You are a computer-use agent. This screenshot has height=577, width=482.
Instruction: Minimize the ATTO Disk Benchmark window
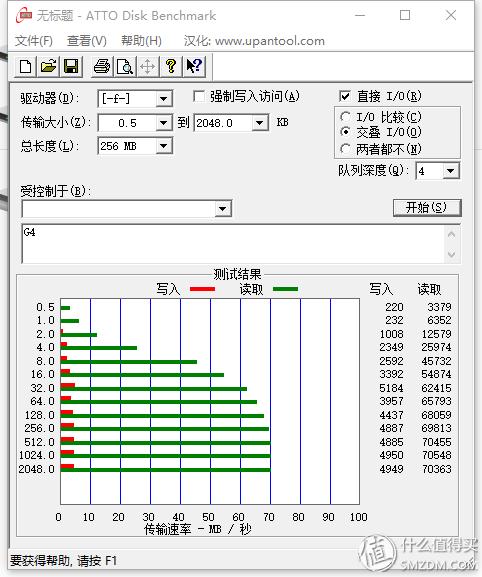tap(360, 15)
